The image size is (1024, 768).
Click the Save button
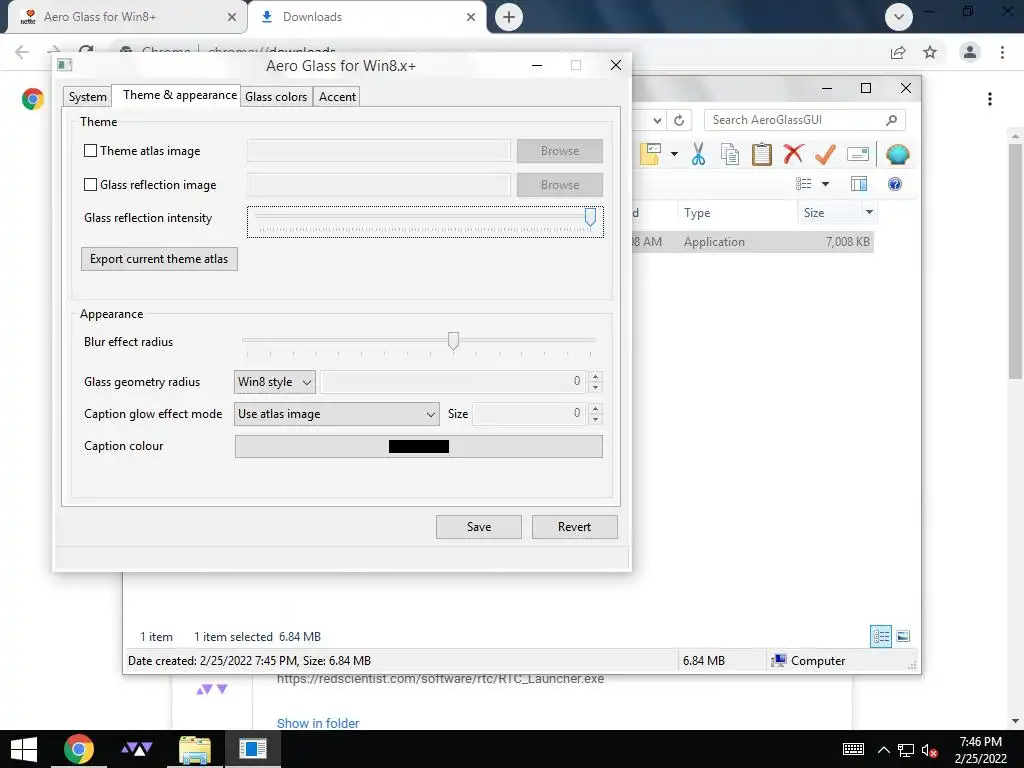(x=479, y=527)
